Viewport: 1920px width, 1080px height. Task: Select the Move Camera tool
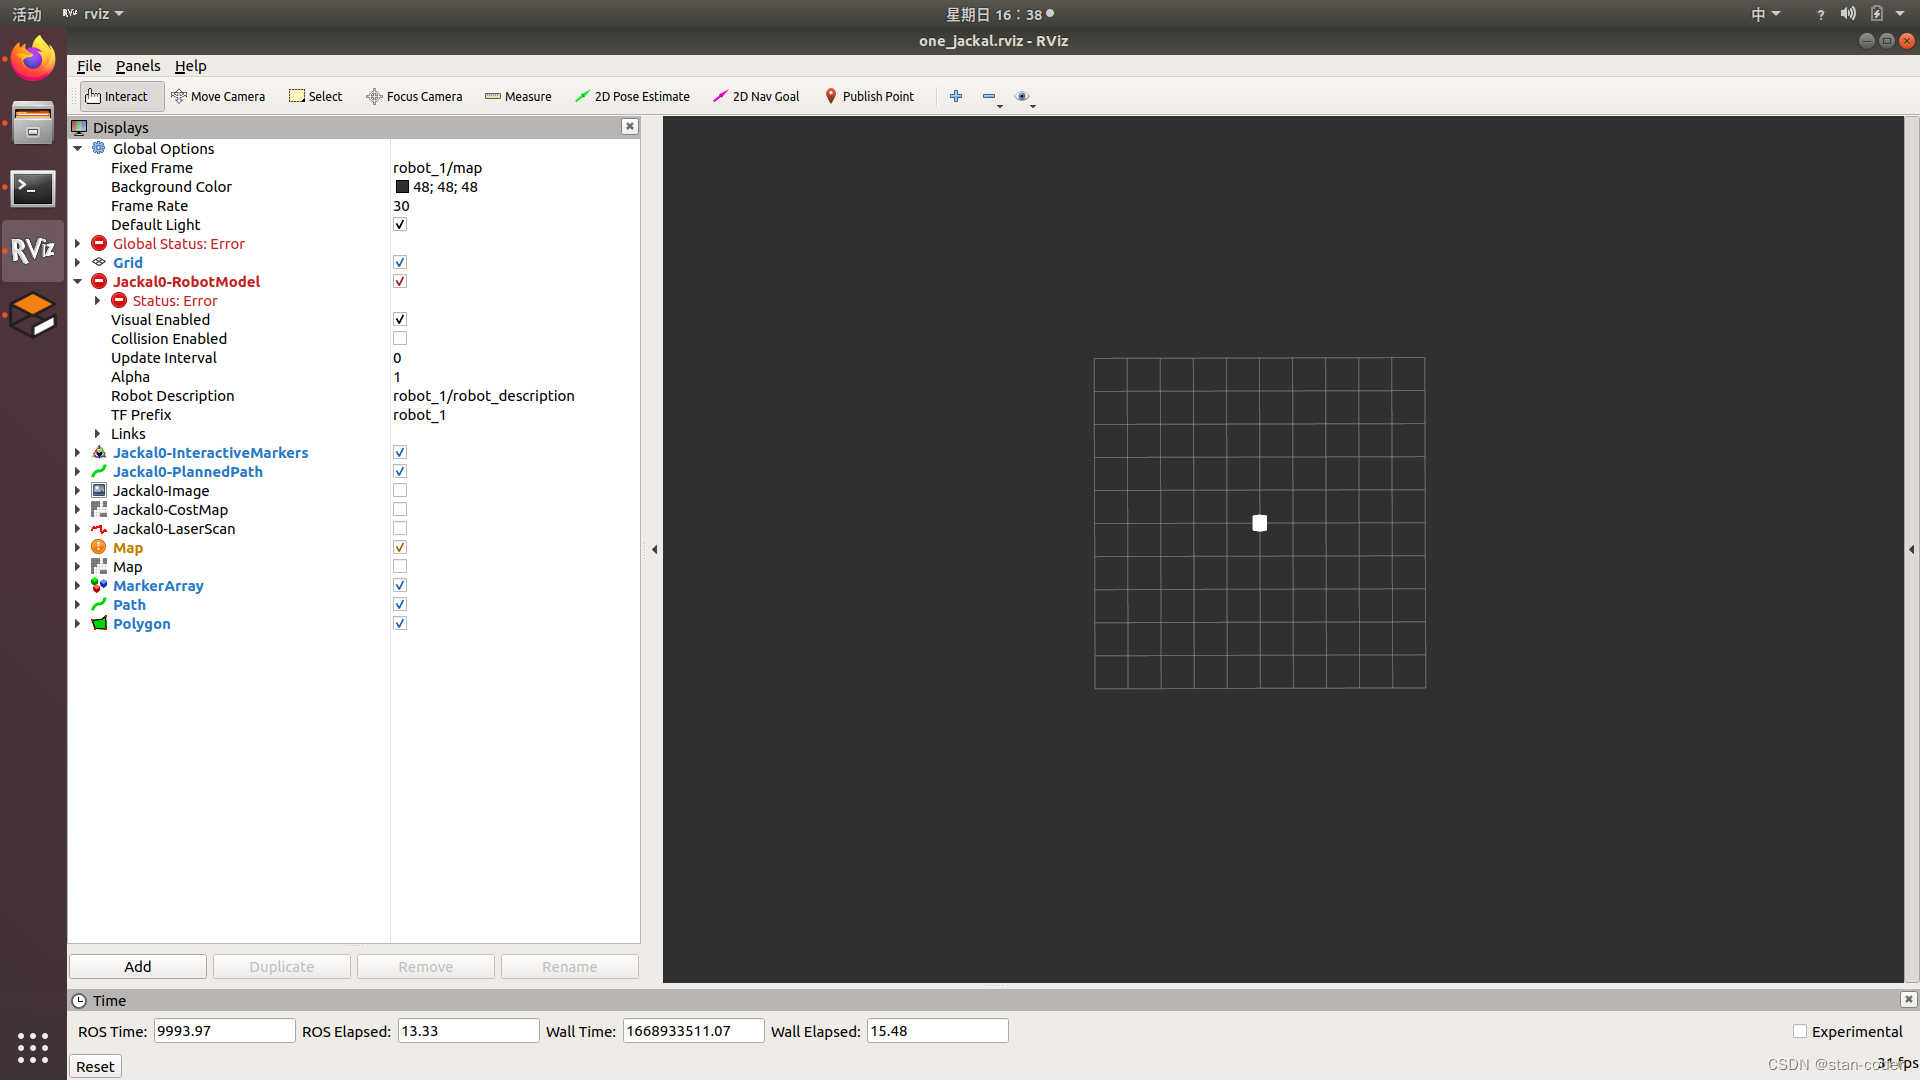pos(218,96)
